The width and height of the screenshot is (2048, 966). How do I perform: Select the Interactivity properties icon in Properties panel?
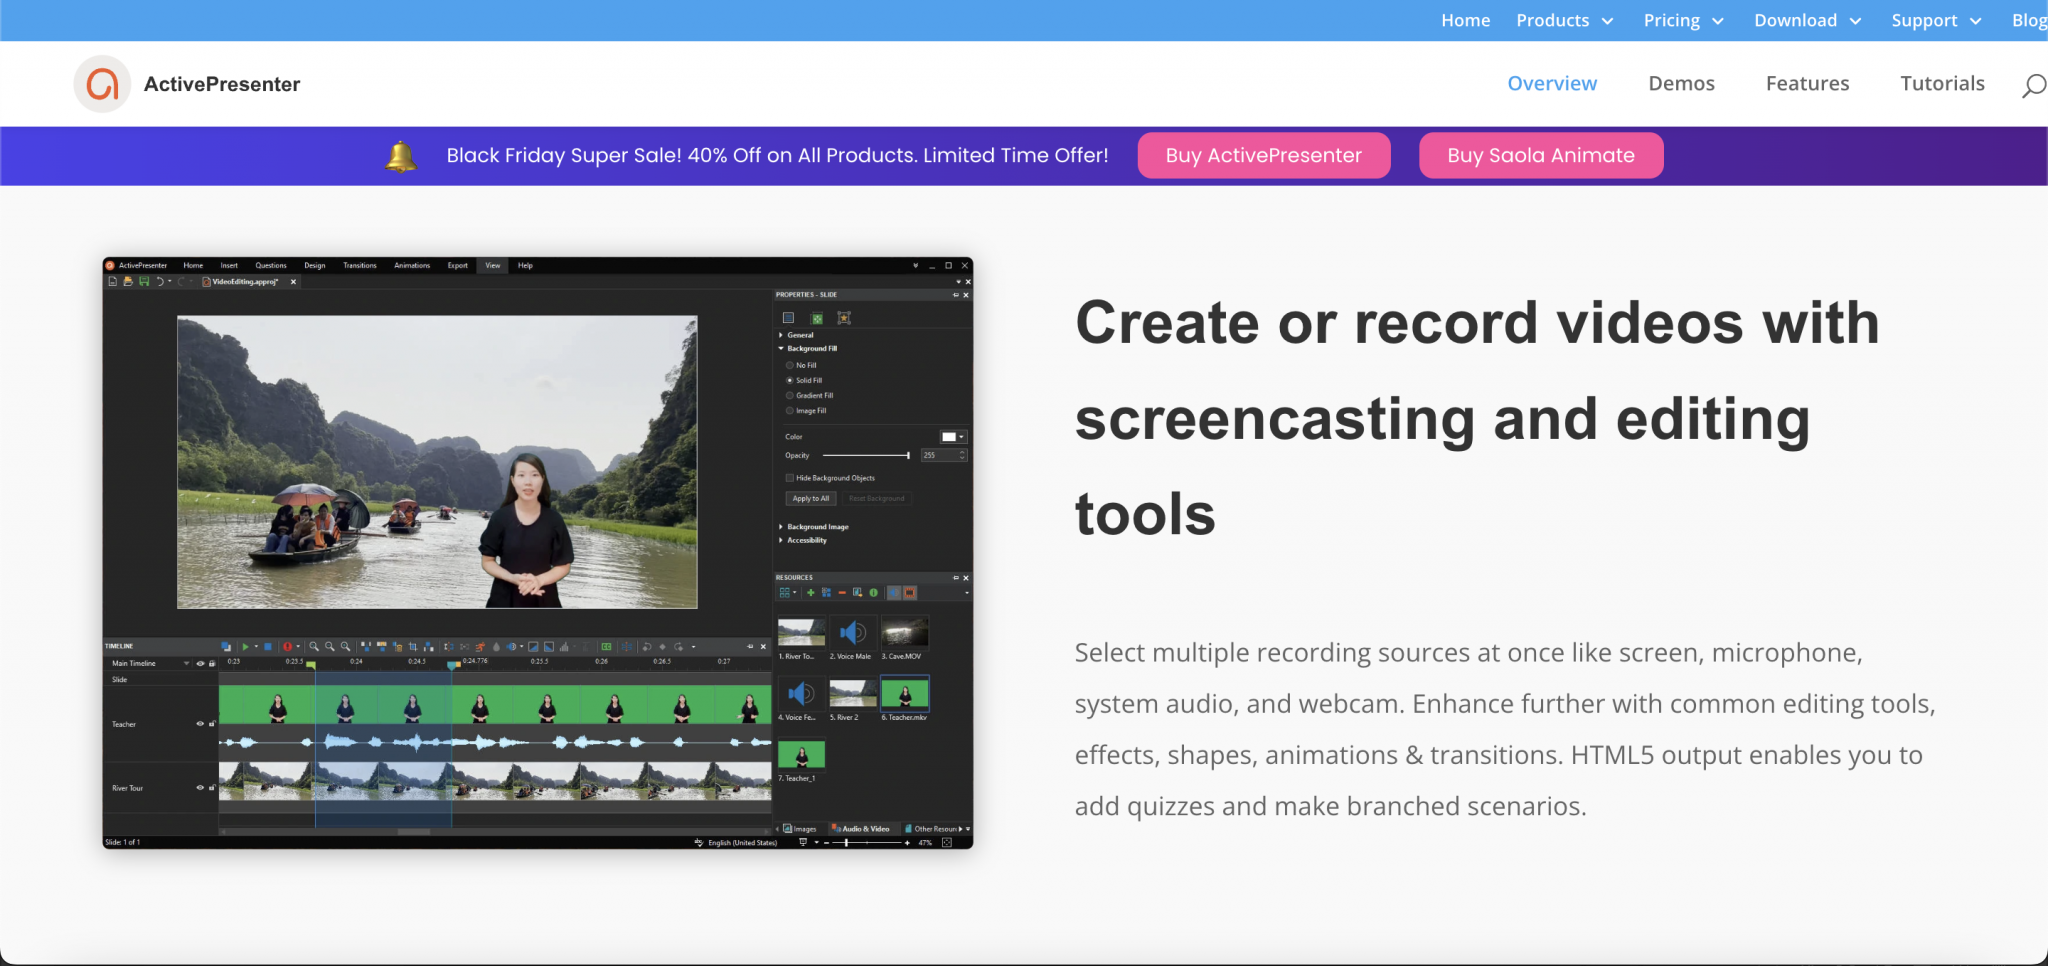pos(844,317)
